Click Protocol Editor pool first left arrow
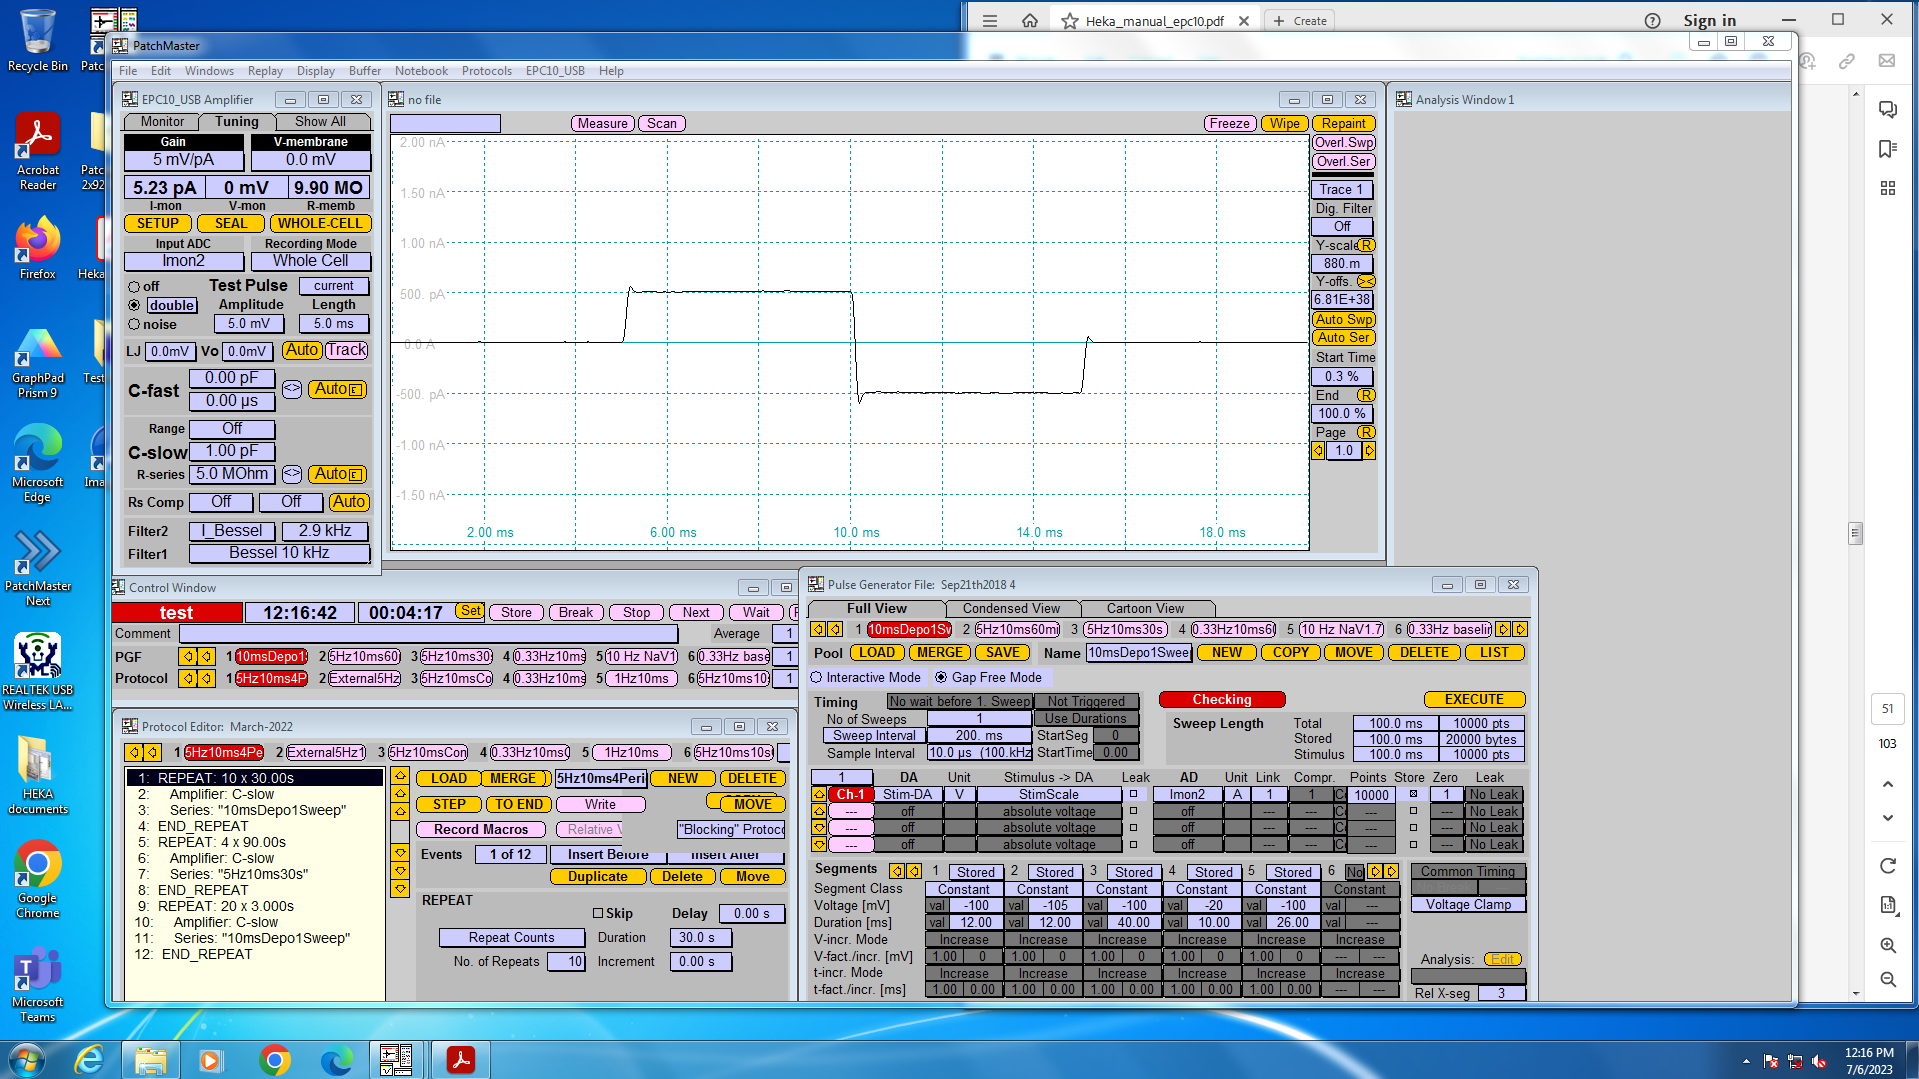This screenshot has height=1079, width=1919. (134, 753)
